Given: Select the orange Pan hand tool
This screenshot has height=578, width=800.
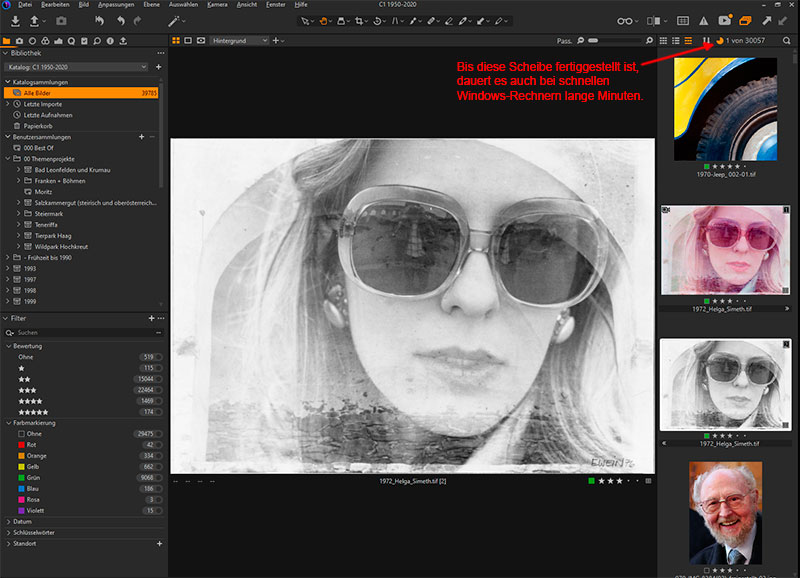Looking at the screenshot, I should (x=323, y=21).
